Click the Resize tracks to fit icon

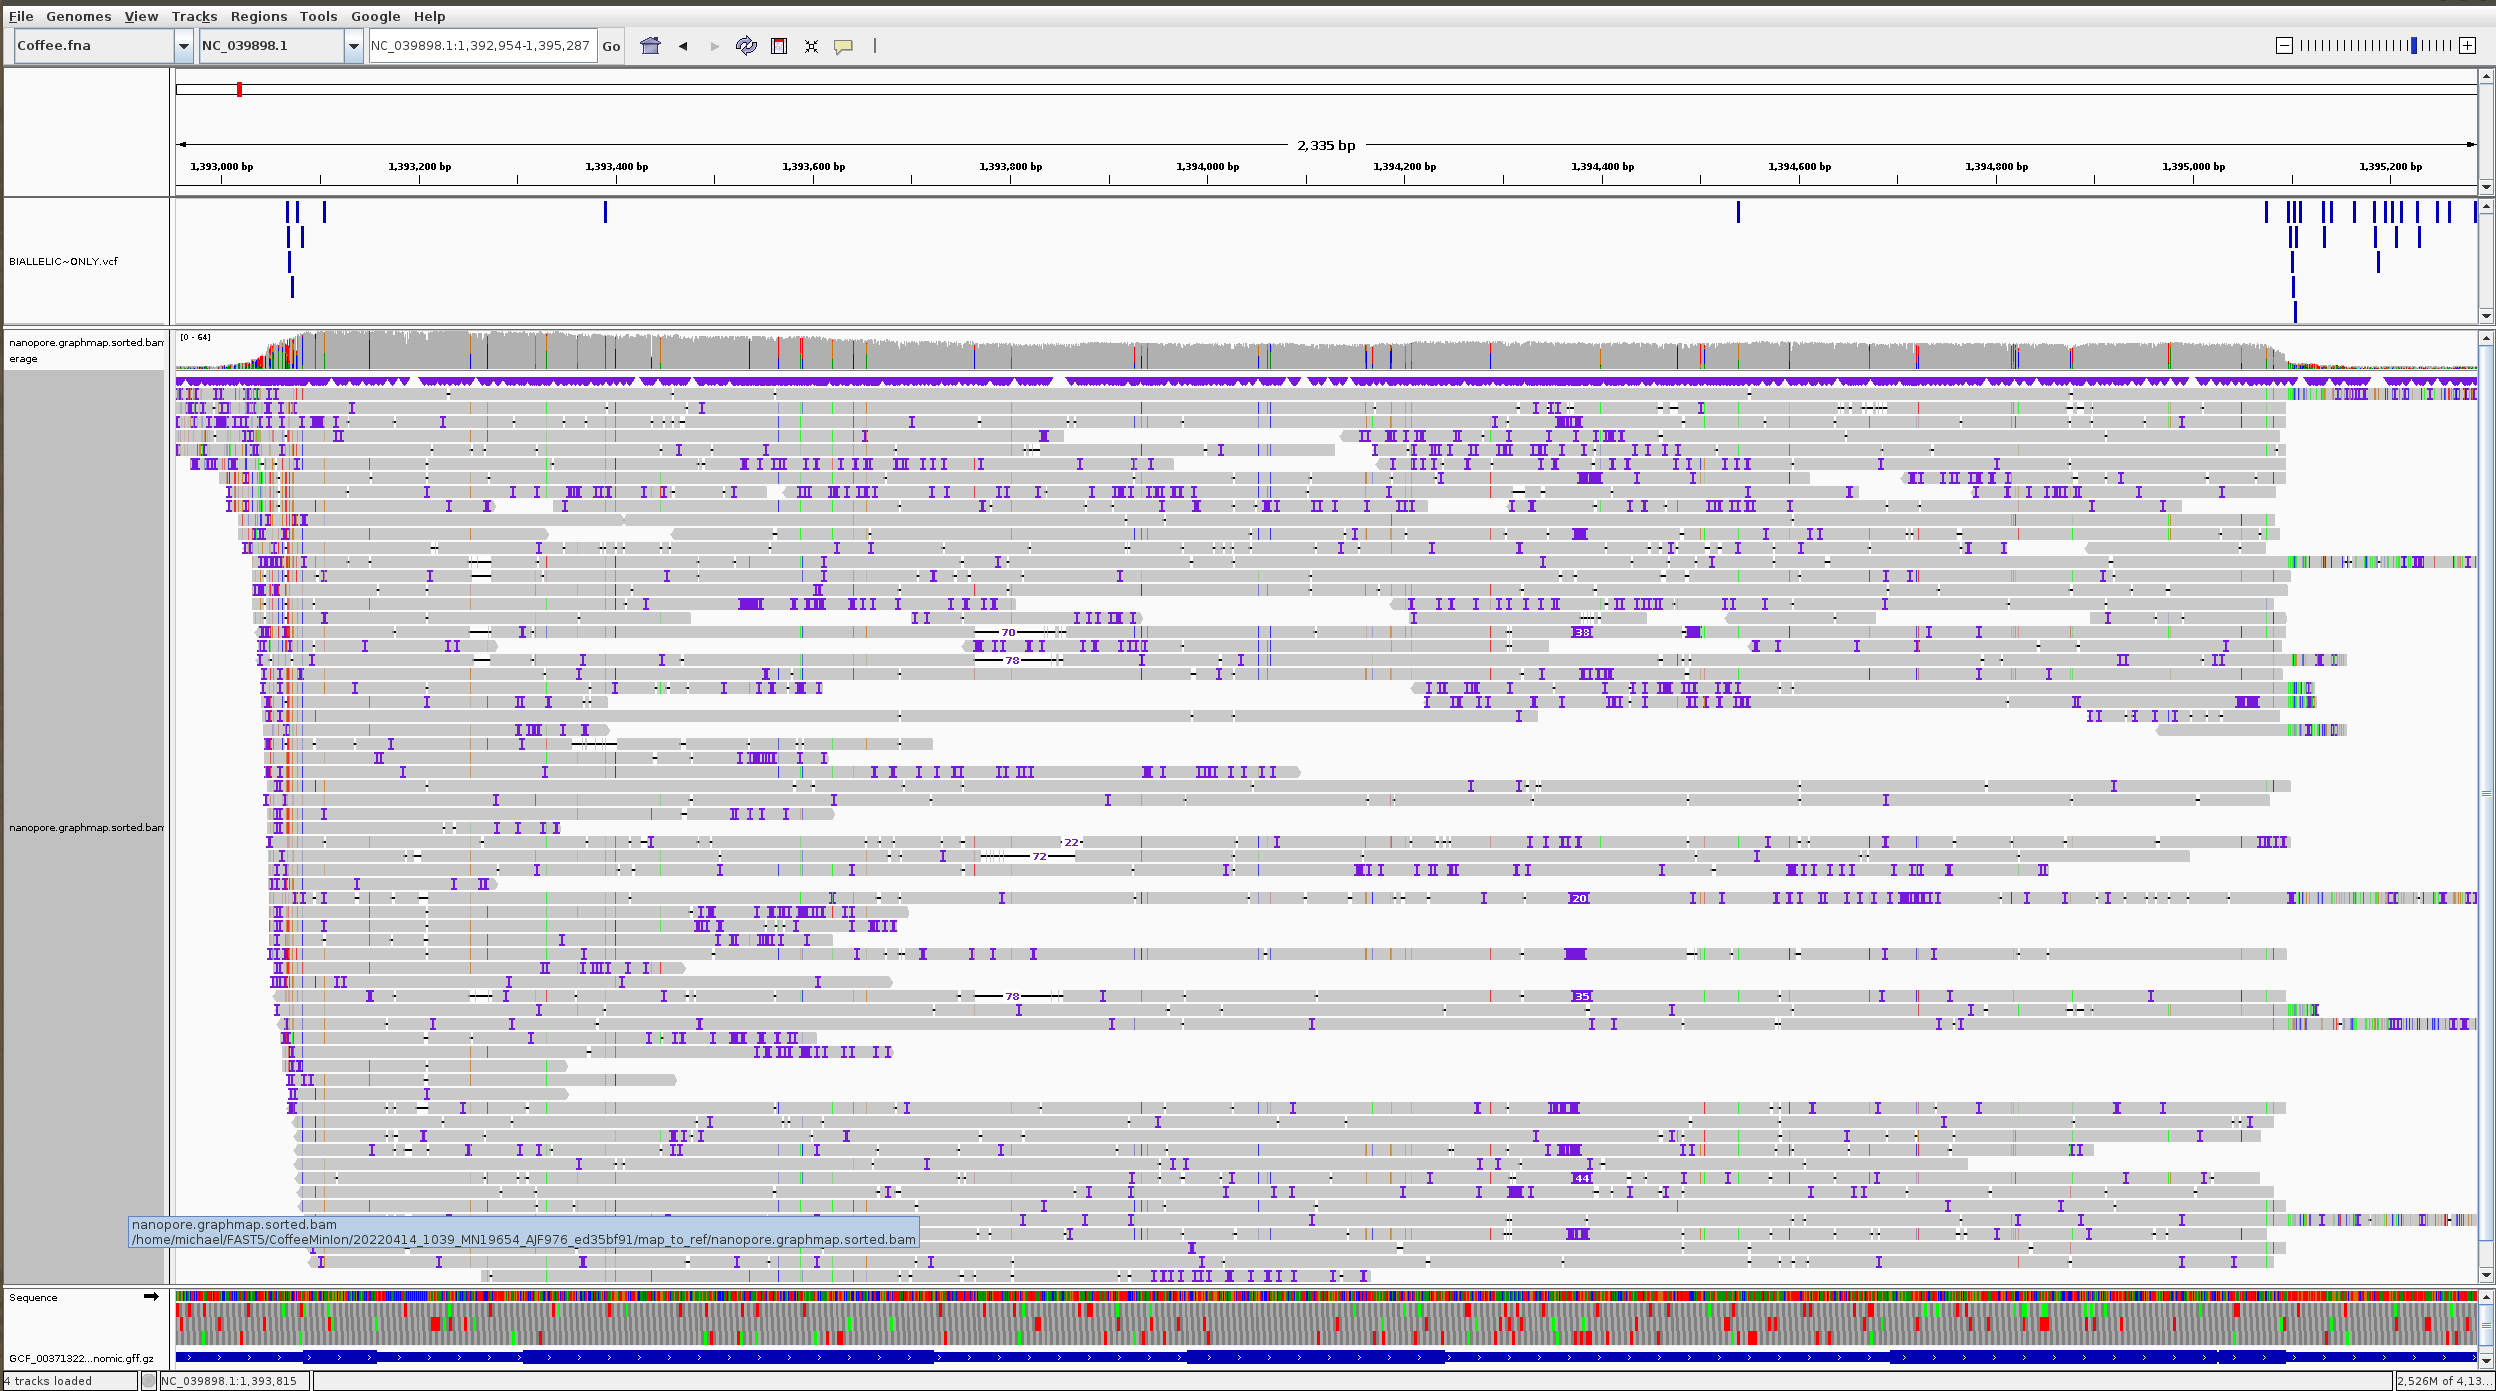(x=811, y=46)
